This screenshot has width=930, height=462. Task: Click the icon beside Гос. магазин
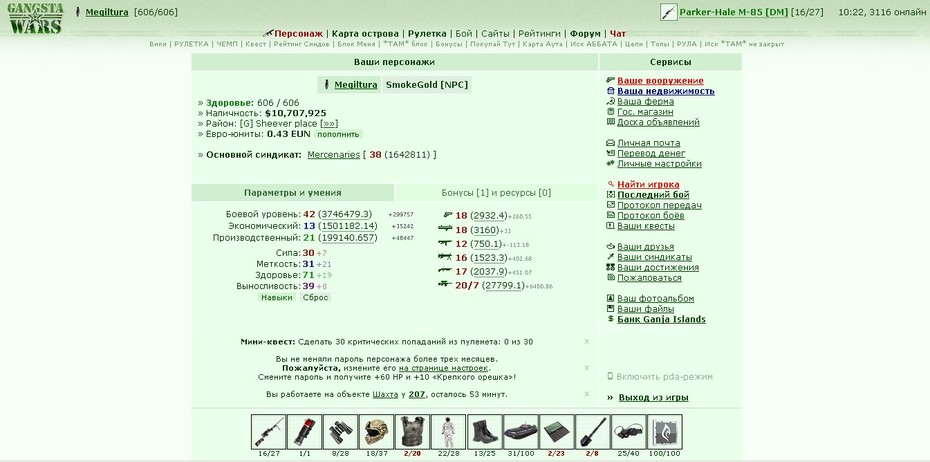coord(611,111)
